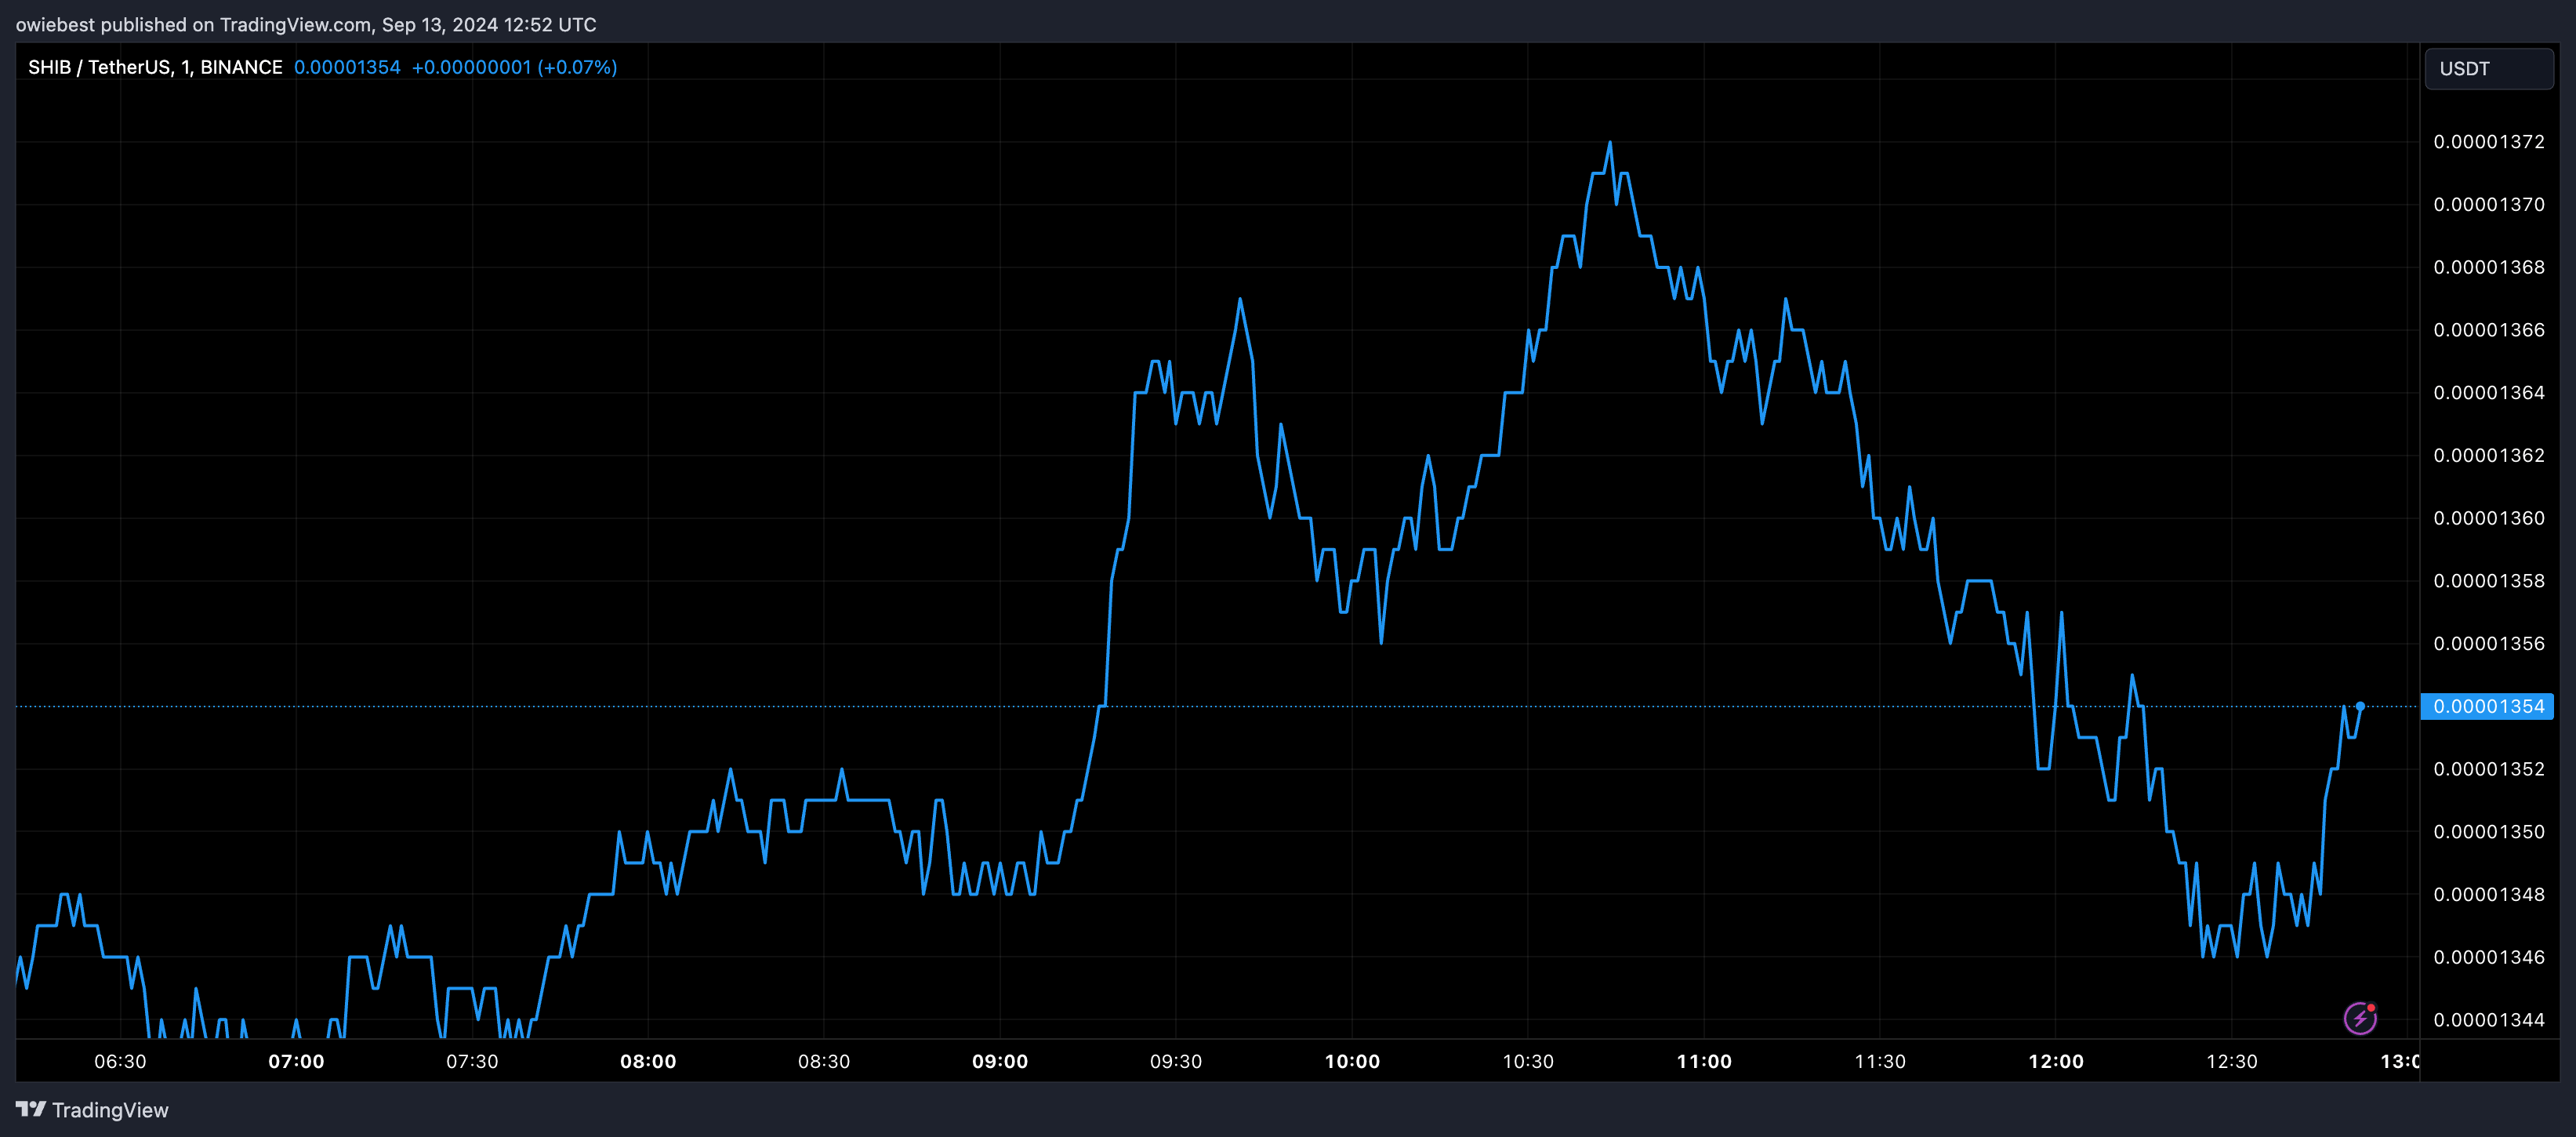Select the 07:00 time axis marker
Screen dimensions: 2576x1137
pos(296,1061)
